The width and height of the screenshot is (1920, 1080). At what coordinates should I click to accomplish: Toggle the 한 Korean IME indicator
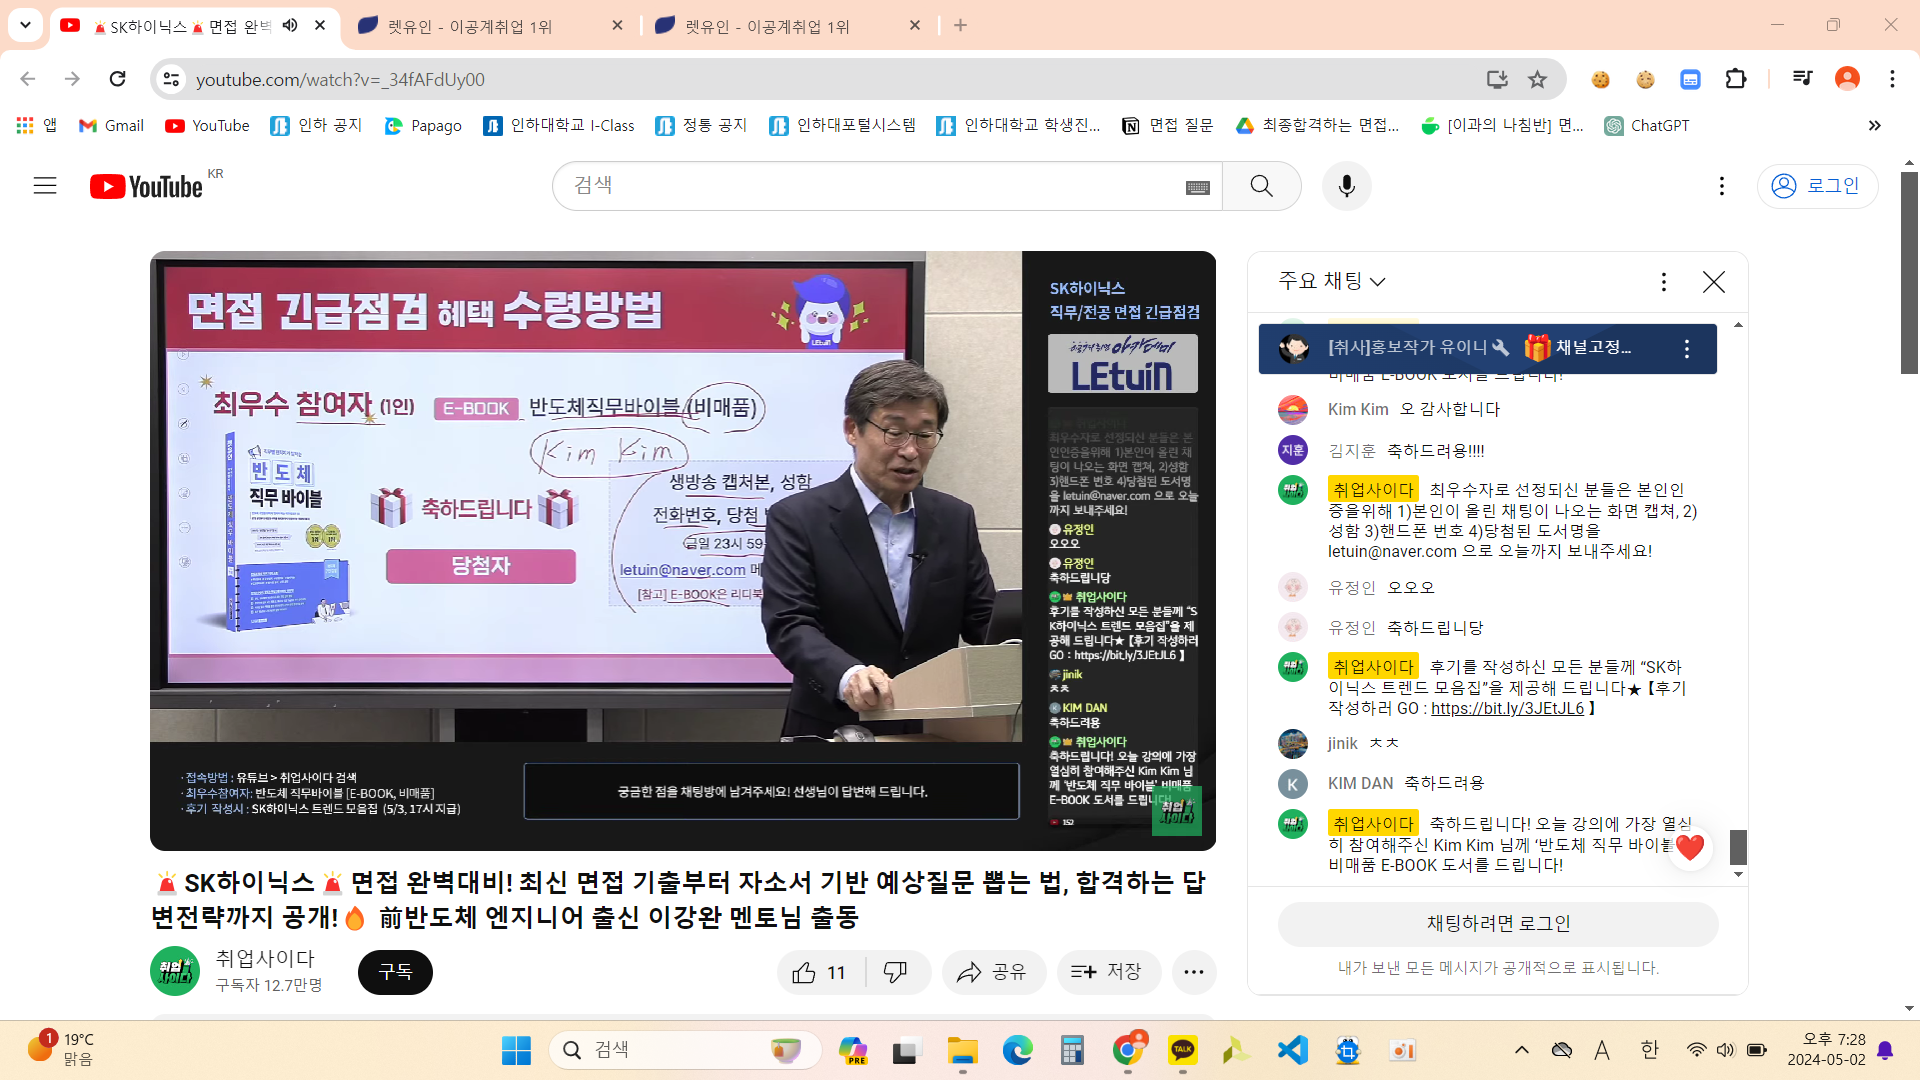[1649, 1050]
